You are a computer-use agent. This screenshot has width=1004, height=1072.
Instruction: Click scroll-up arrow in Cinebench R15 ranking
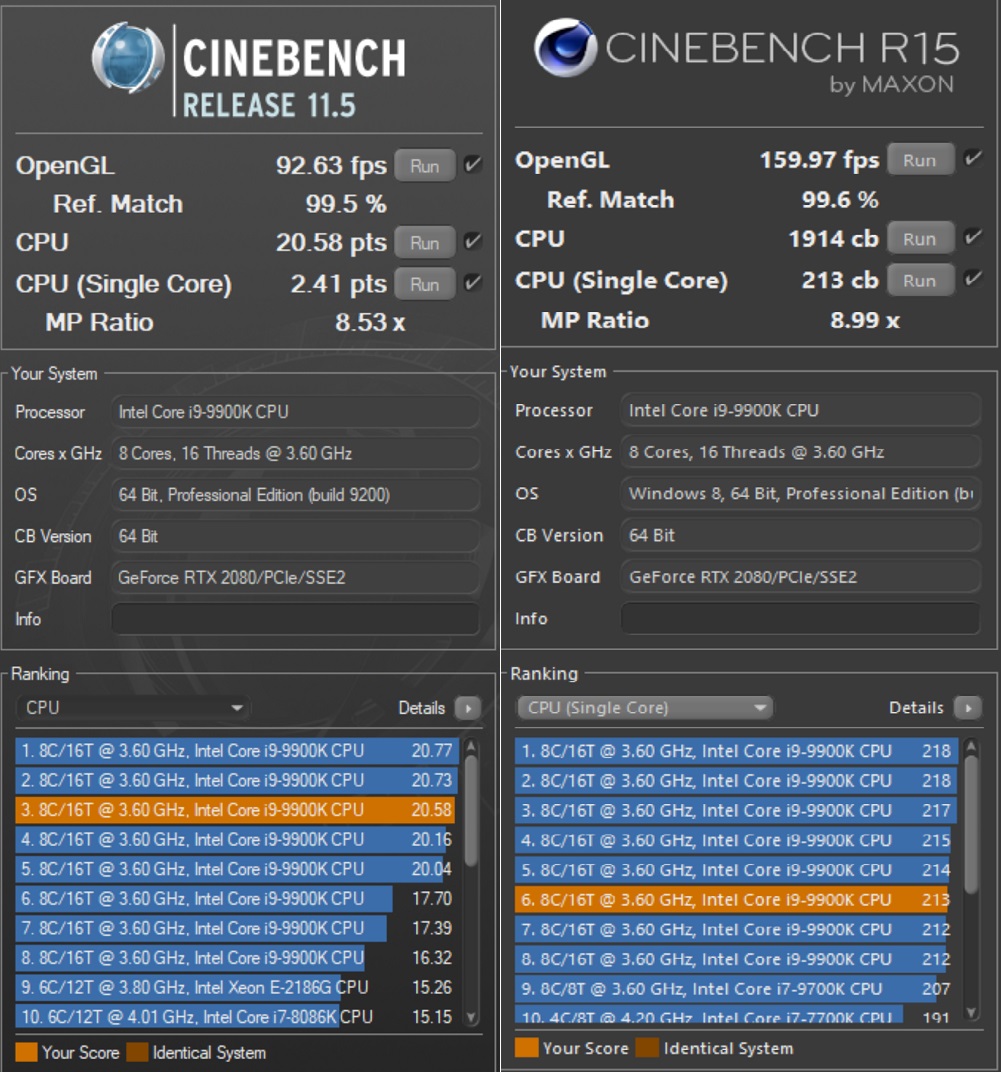[970, 747]
